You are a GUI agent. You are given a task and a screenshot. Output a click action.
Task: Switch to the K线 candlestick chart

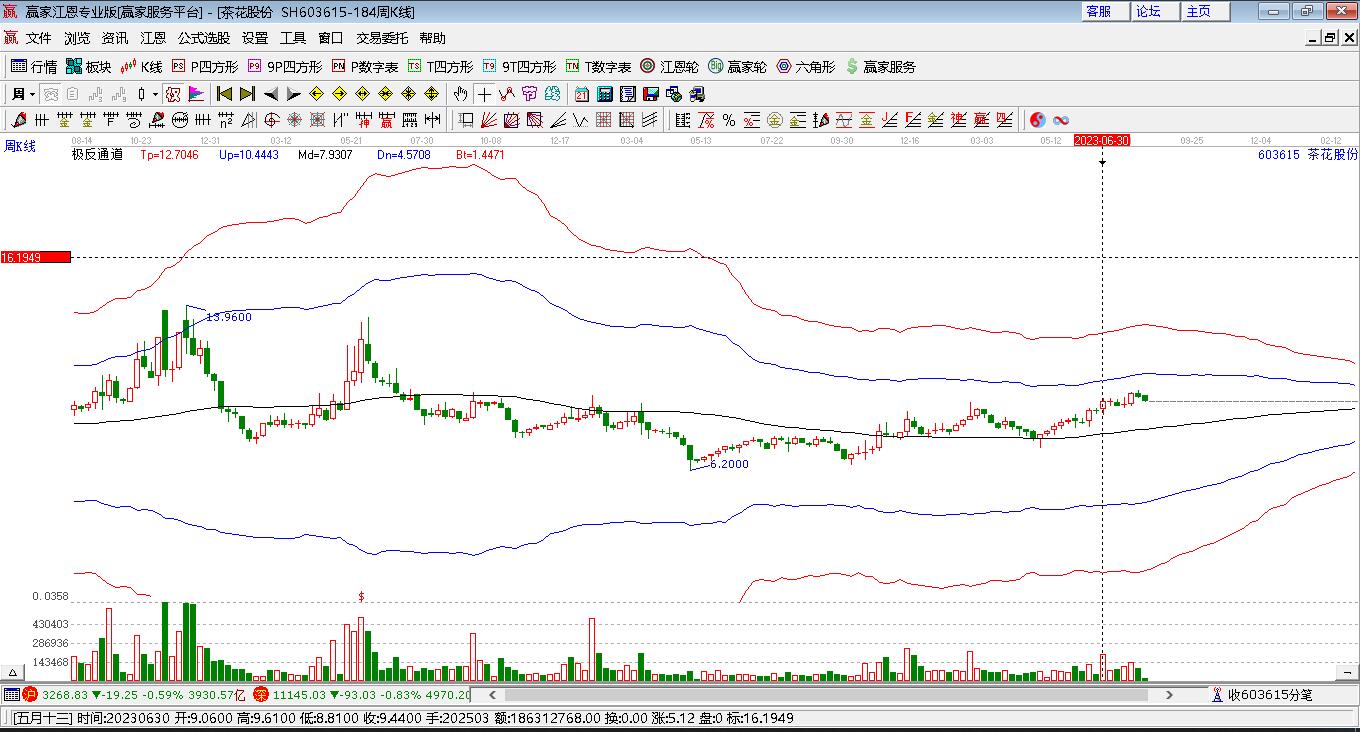tap(141, 67)
